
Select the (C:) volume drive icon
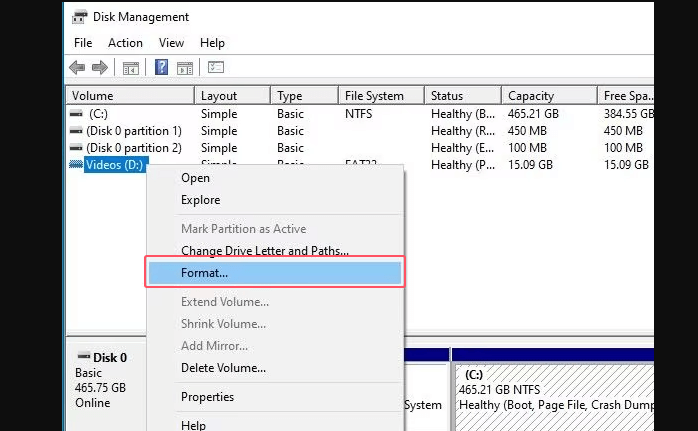[77, 114]
